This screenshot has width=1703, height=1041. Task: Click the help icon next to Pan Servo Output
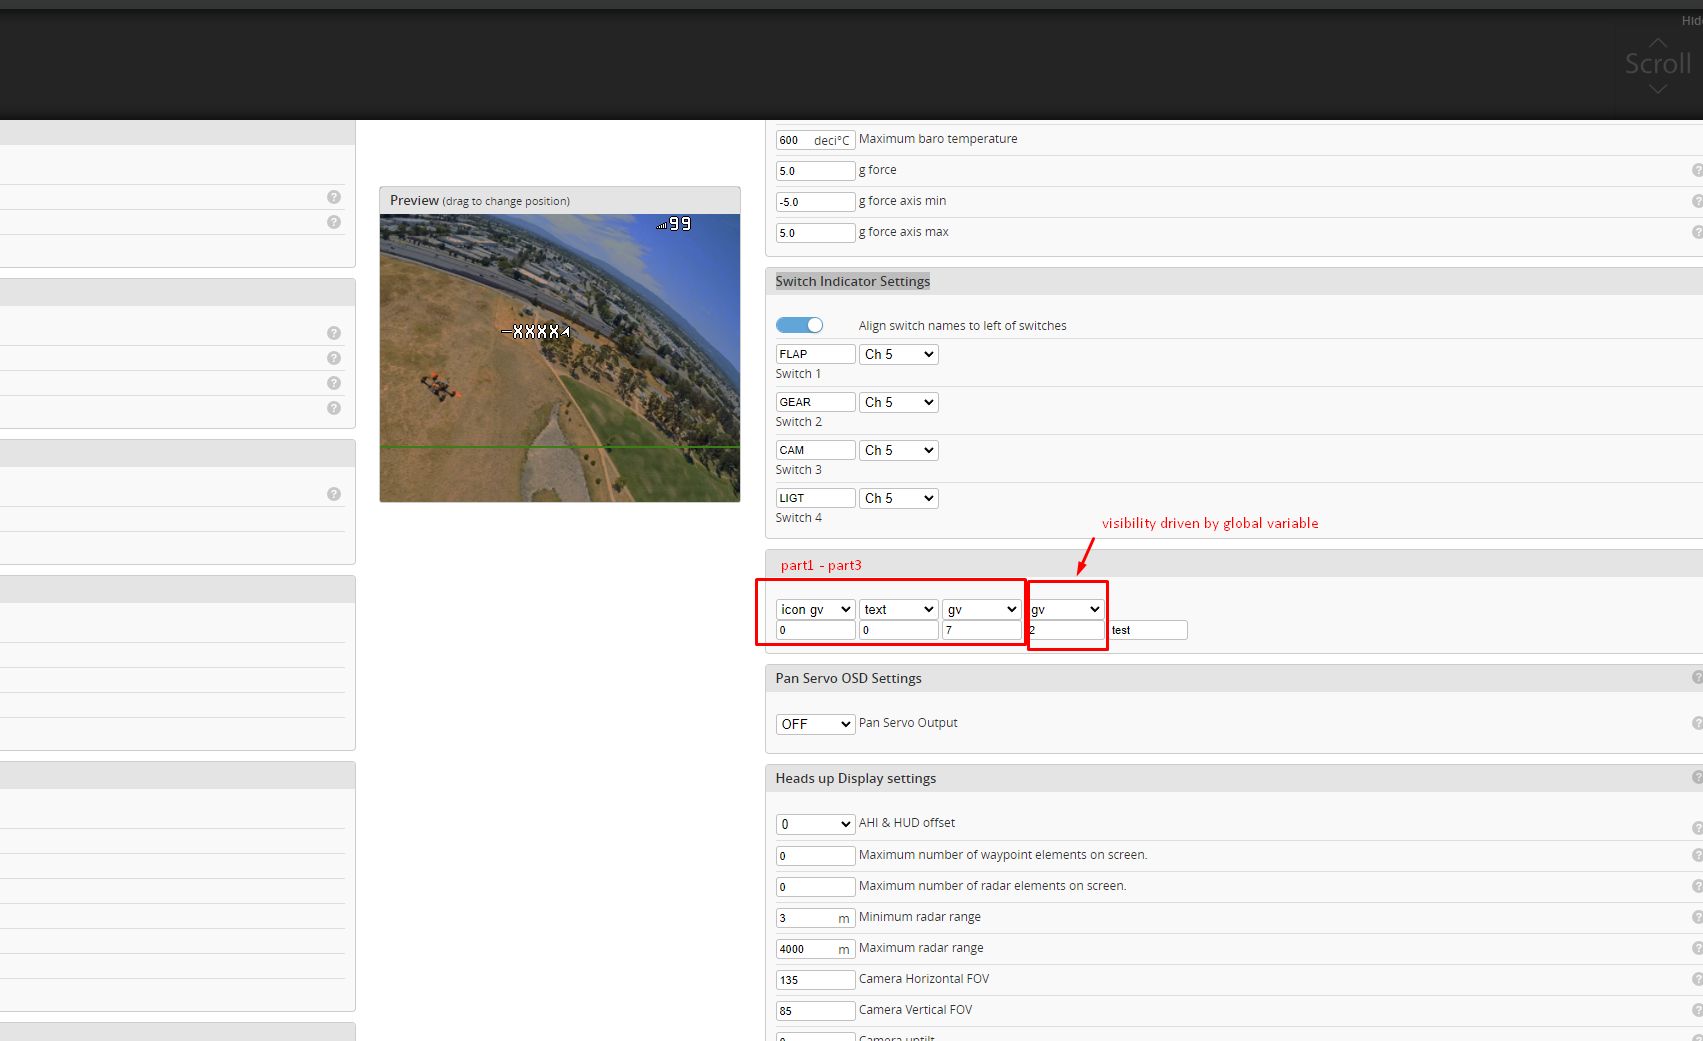tap(1696, 722)
